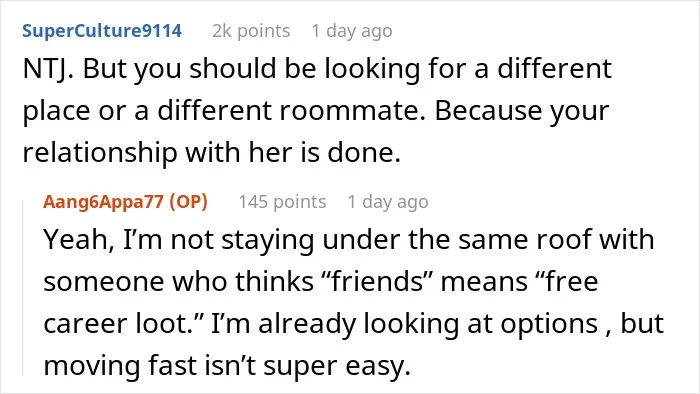Open Aang6Appa77's user profile
The width and height of the screenshot is (700, 394).
click(x=104, y=202)
